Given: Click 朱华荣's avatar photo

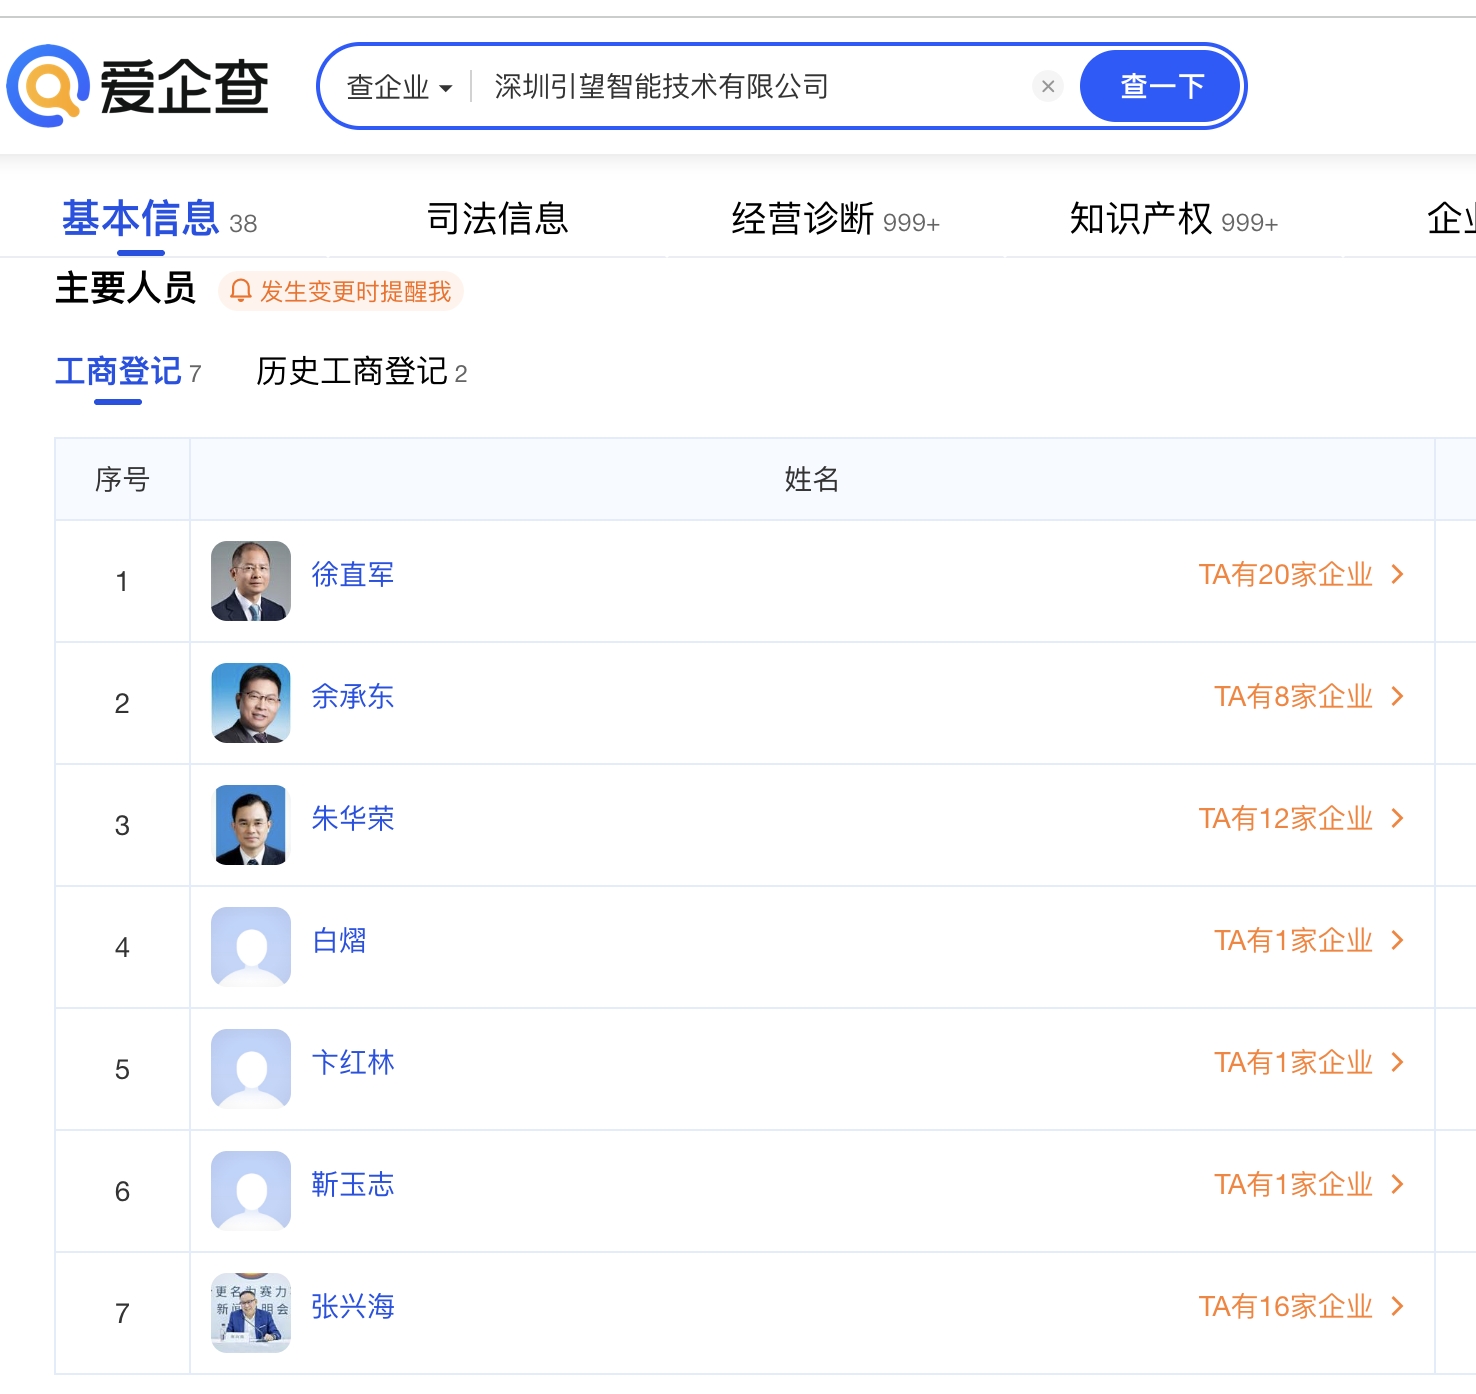Looking at the screenshot, I should pos(251,825).
